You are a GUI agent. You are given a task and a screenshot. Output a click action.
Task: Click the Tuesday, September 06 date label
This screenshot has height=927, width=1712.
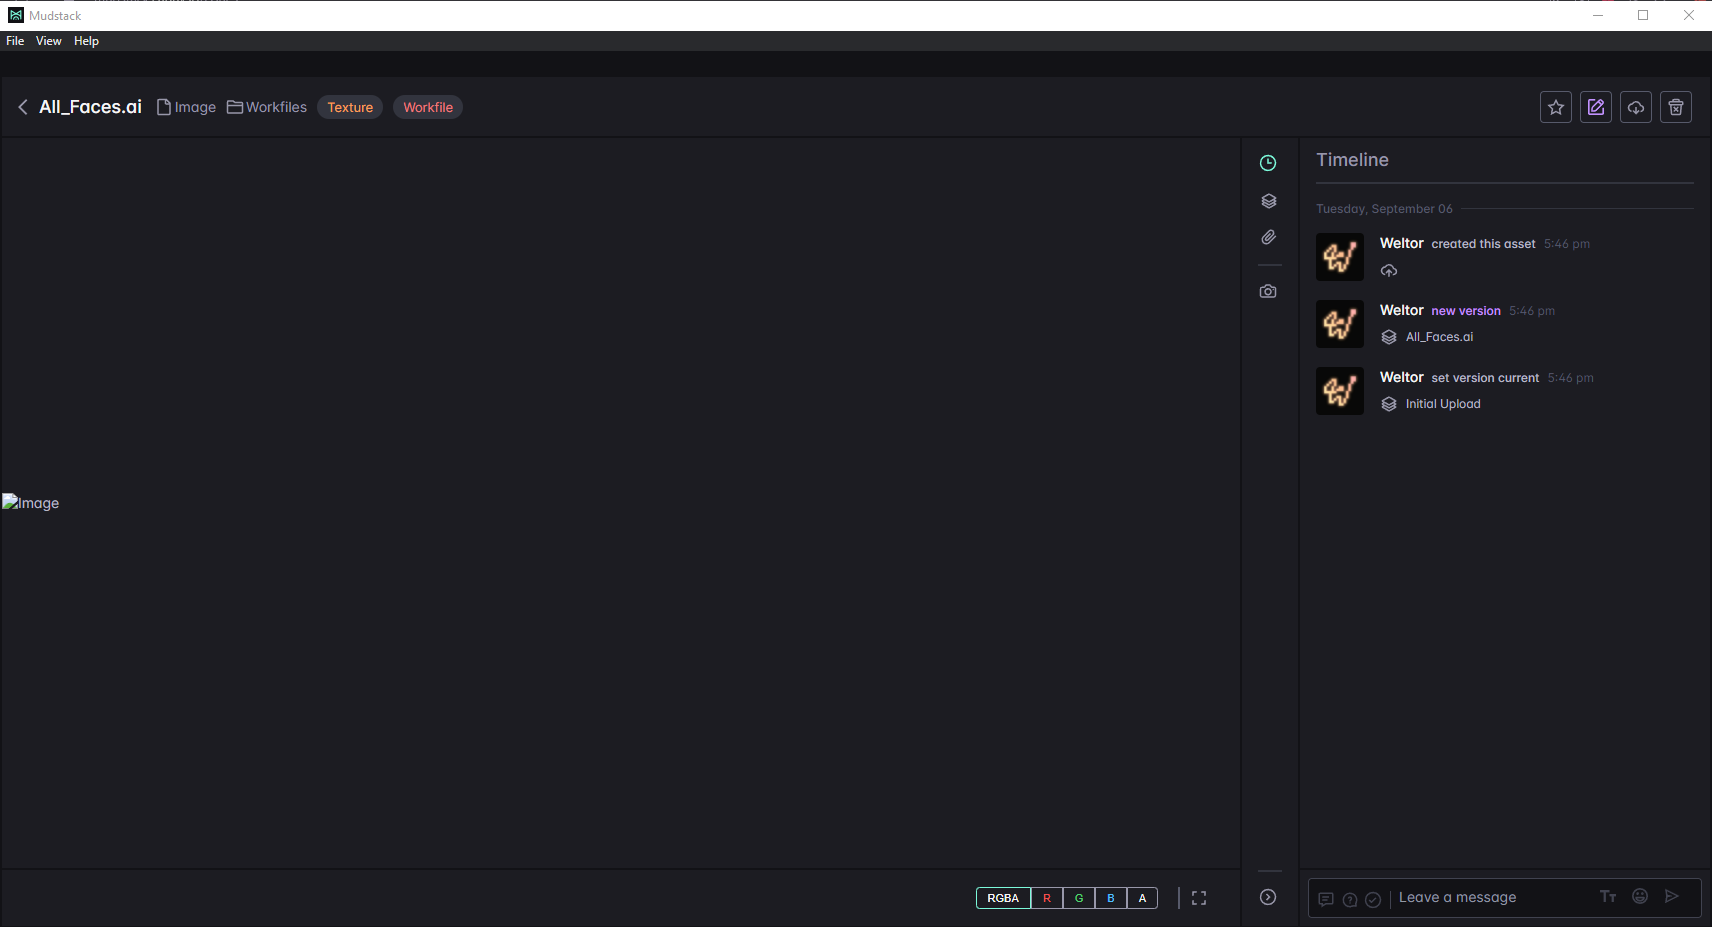click(x=1384, y=209)
